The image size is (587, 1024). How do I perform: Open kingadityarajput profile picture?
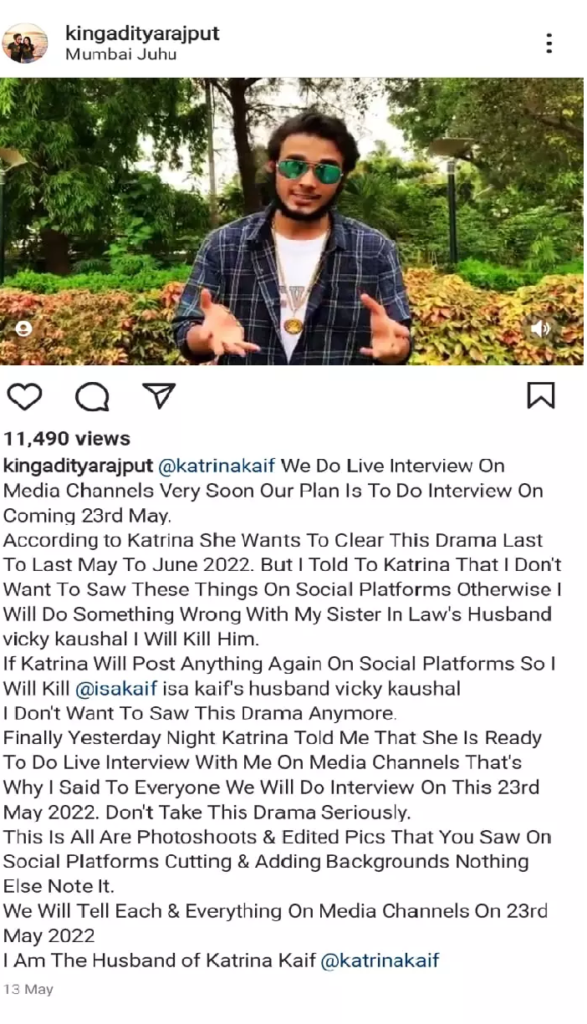[25, 43]
